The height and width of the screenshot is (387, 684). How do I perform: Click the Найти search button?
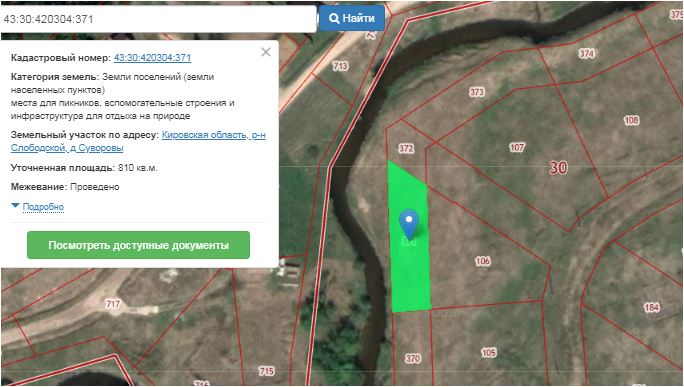pyautogui.click(x=352, y=18)
